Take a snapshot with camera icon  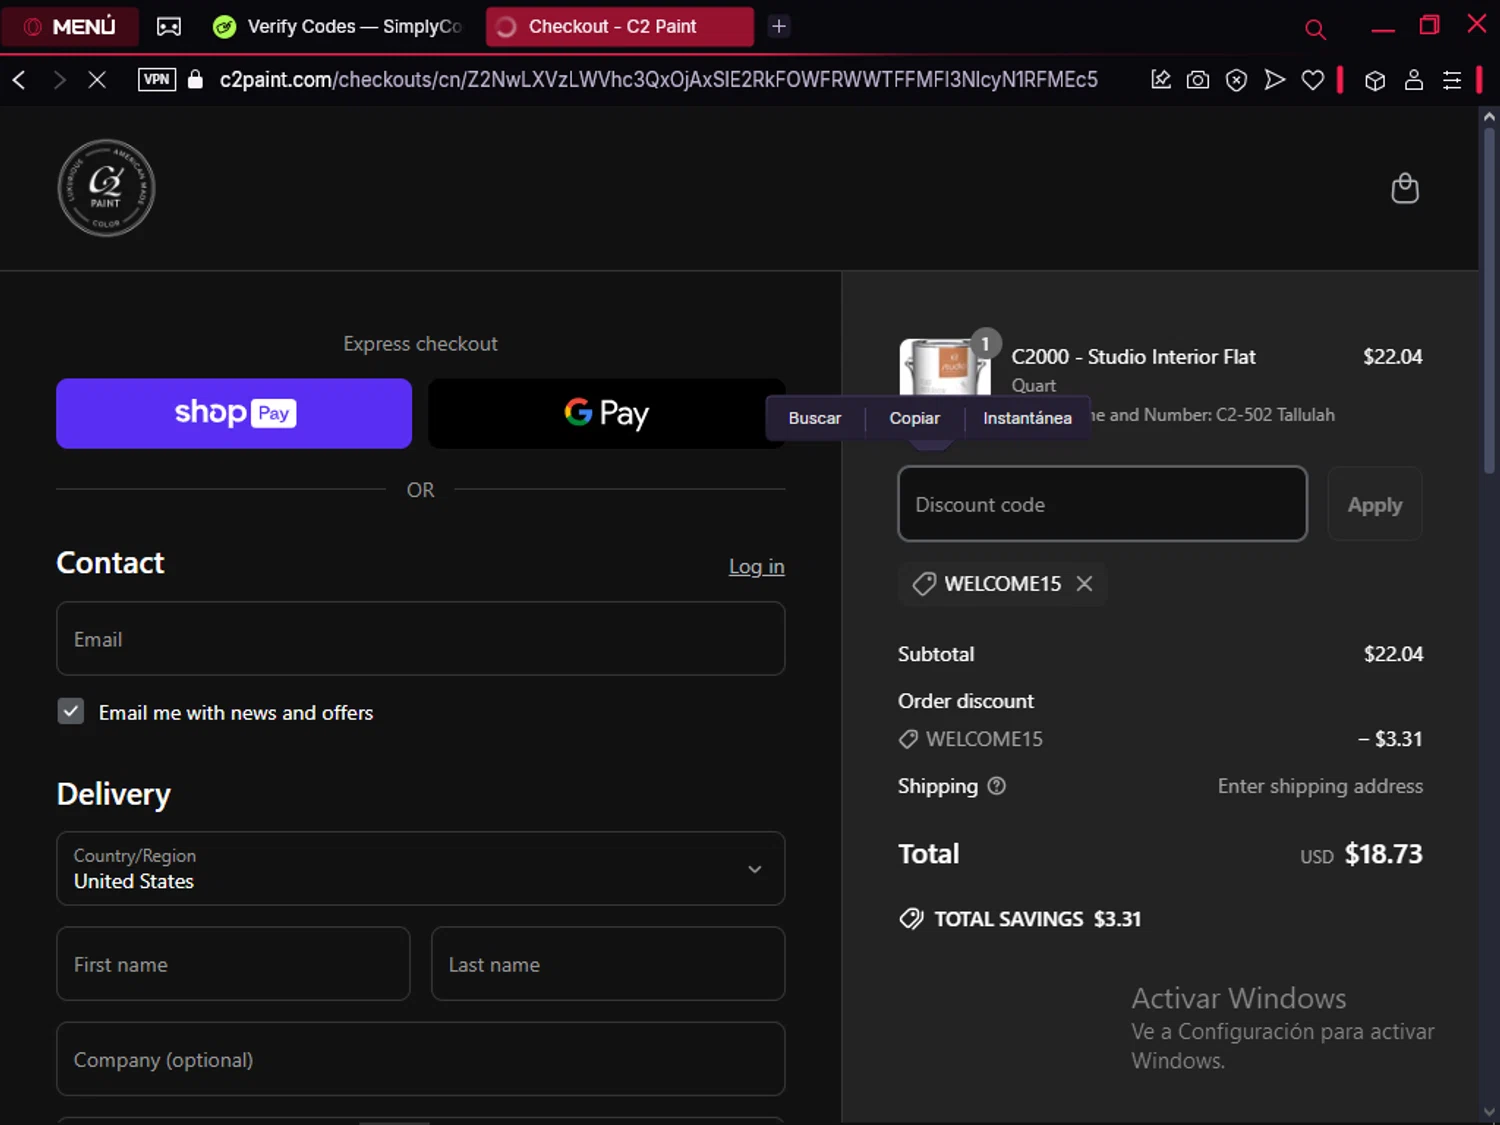pyautogui.click(x=1198, y=80)
